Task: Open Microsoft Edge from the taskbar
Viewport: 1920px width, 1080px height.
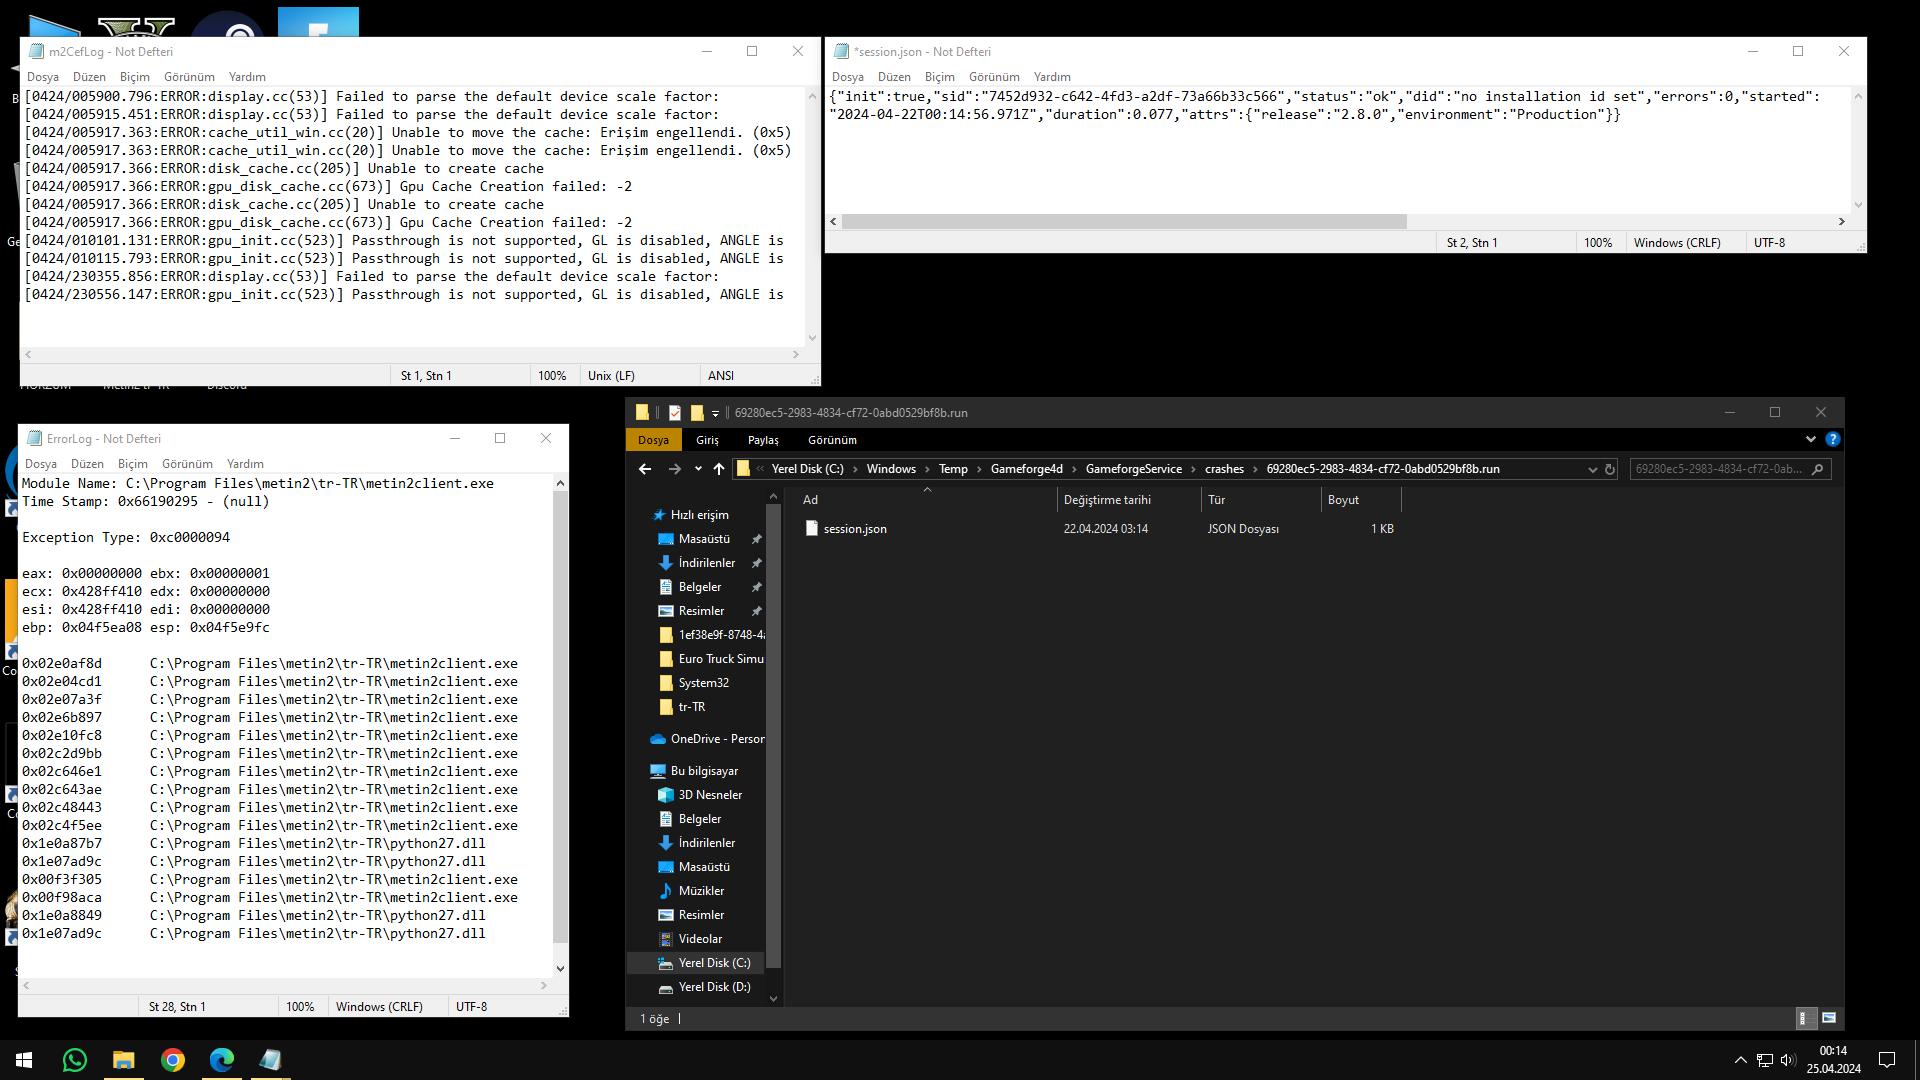Action: pyautogui.click(x=222, y=1060)
